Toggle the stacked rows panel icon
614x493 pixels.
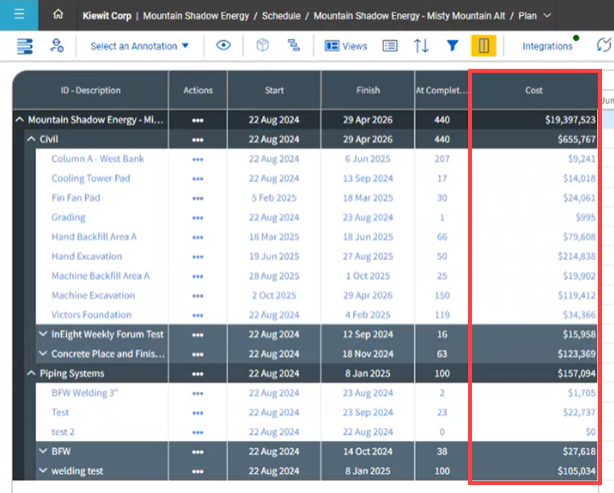pyautogui.click(x=25, y=46)
